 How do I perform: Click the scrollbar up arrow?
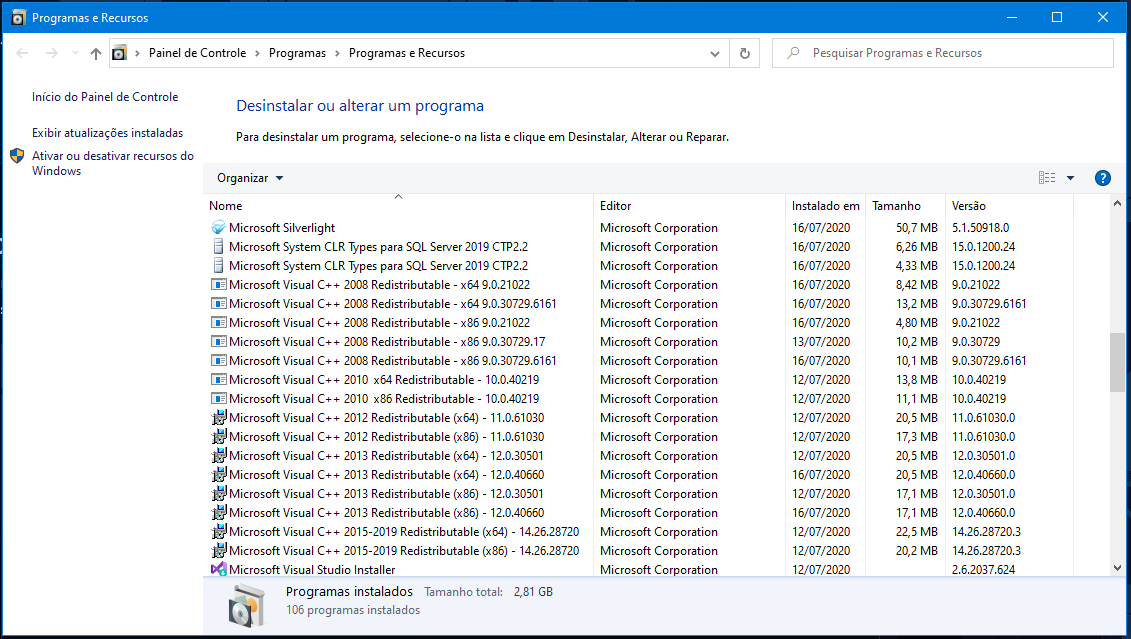(x=1117, y=203)
